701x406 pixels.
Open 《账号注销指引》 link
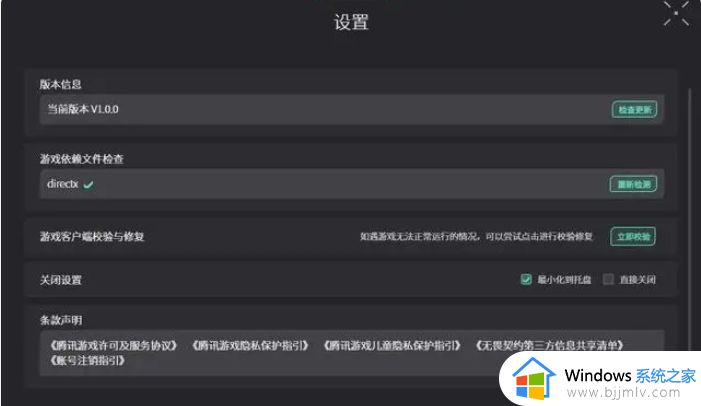pos(87,361)
